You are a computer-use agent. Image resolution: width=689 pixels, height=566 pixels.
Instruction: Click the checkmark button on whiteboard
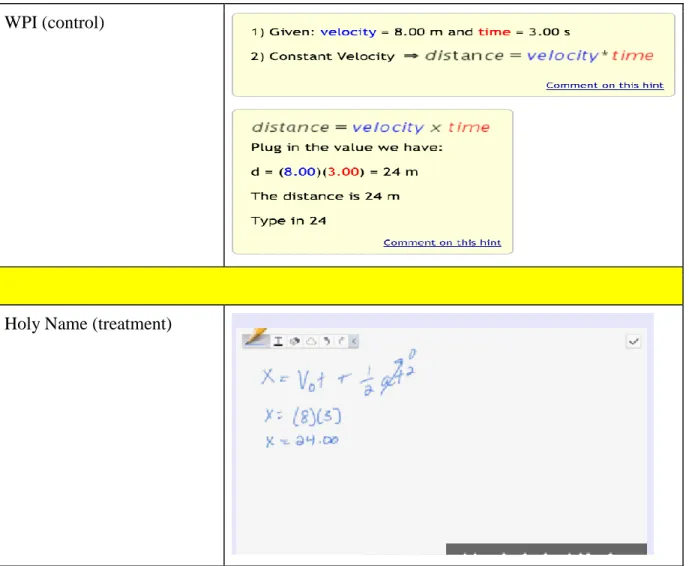[633, 341]
